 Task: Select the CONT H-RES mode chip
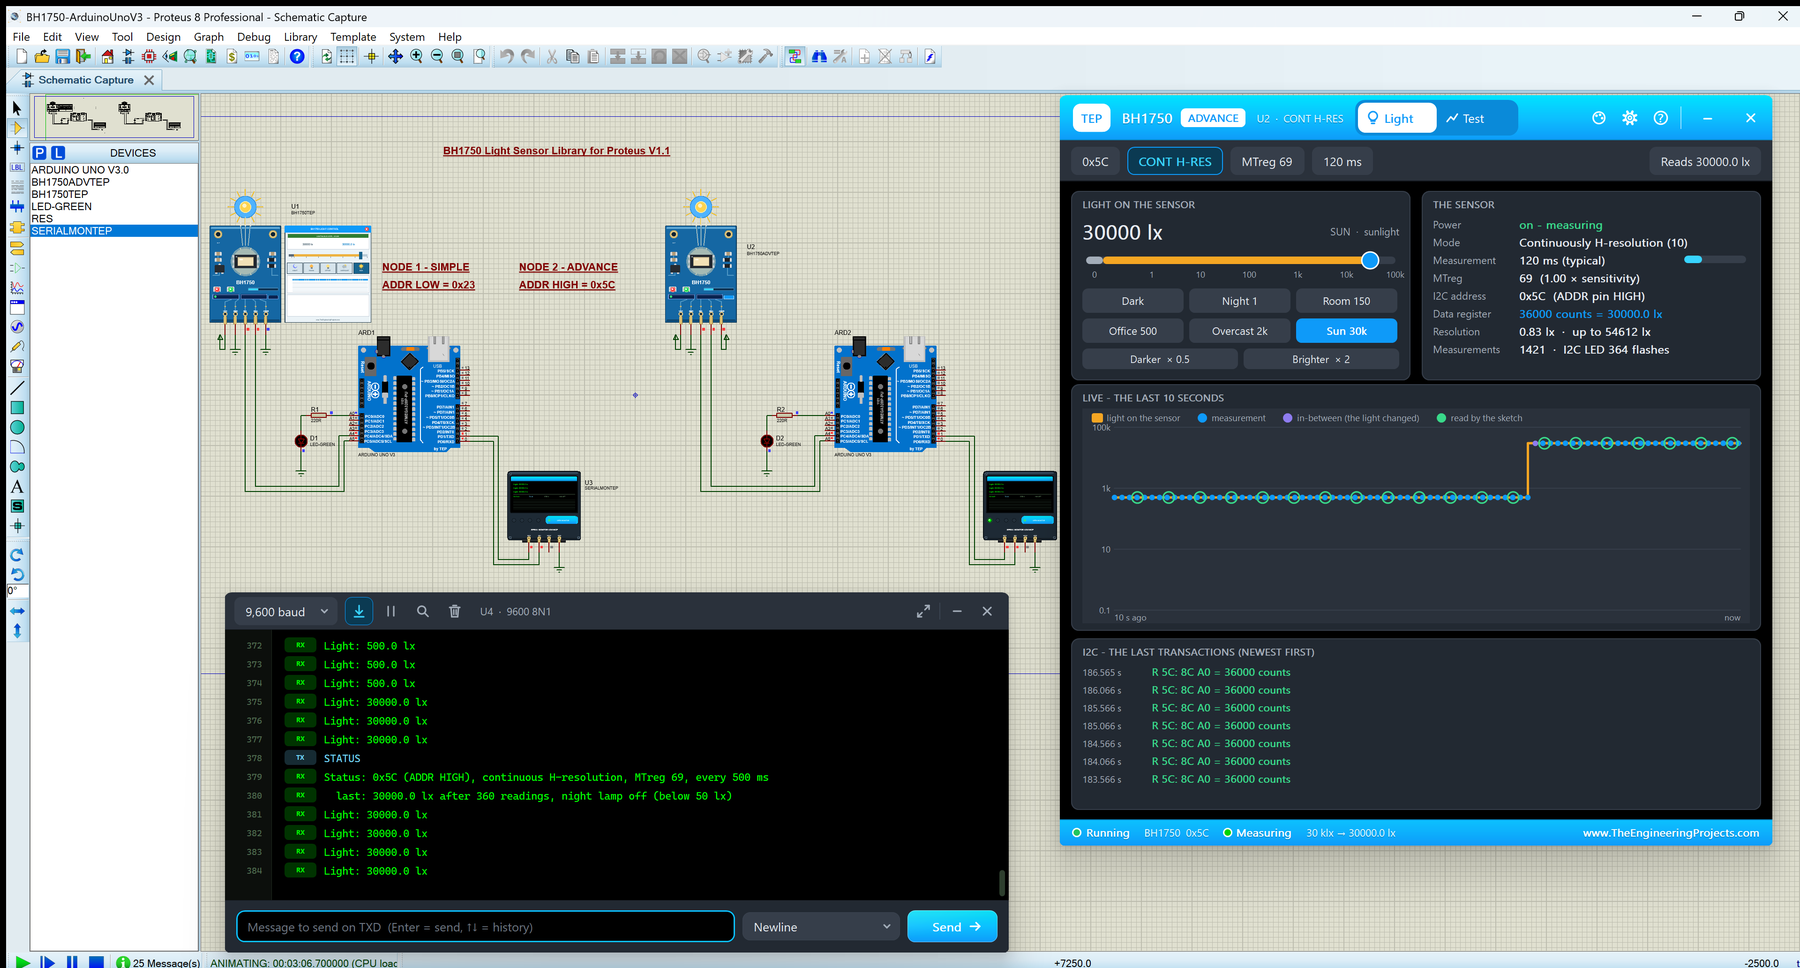pos(1175,161)
